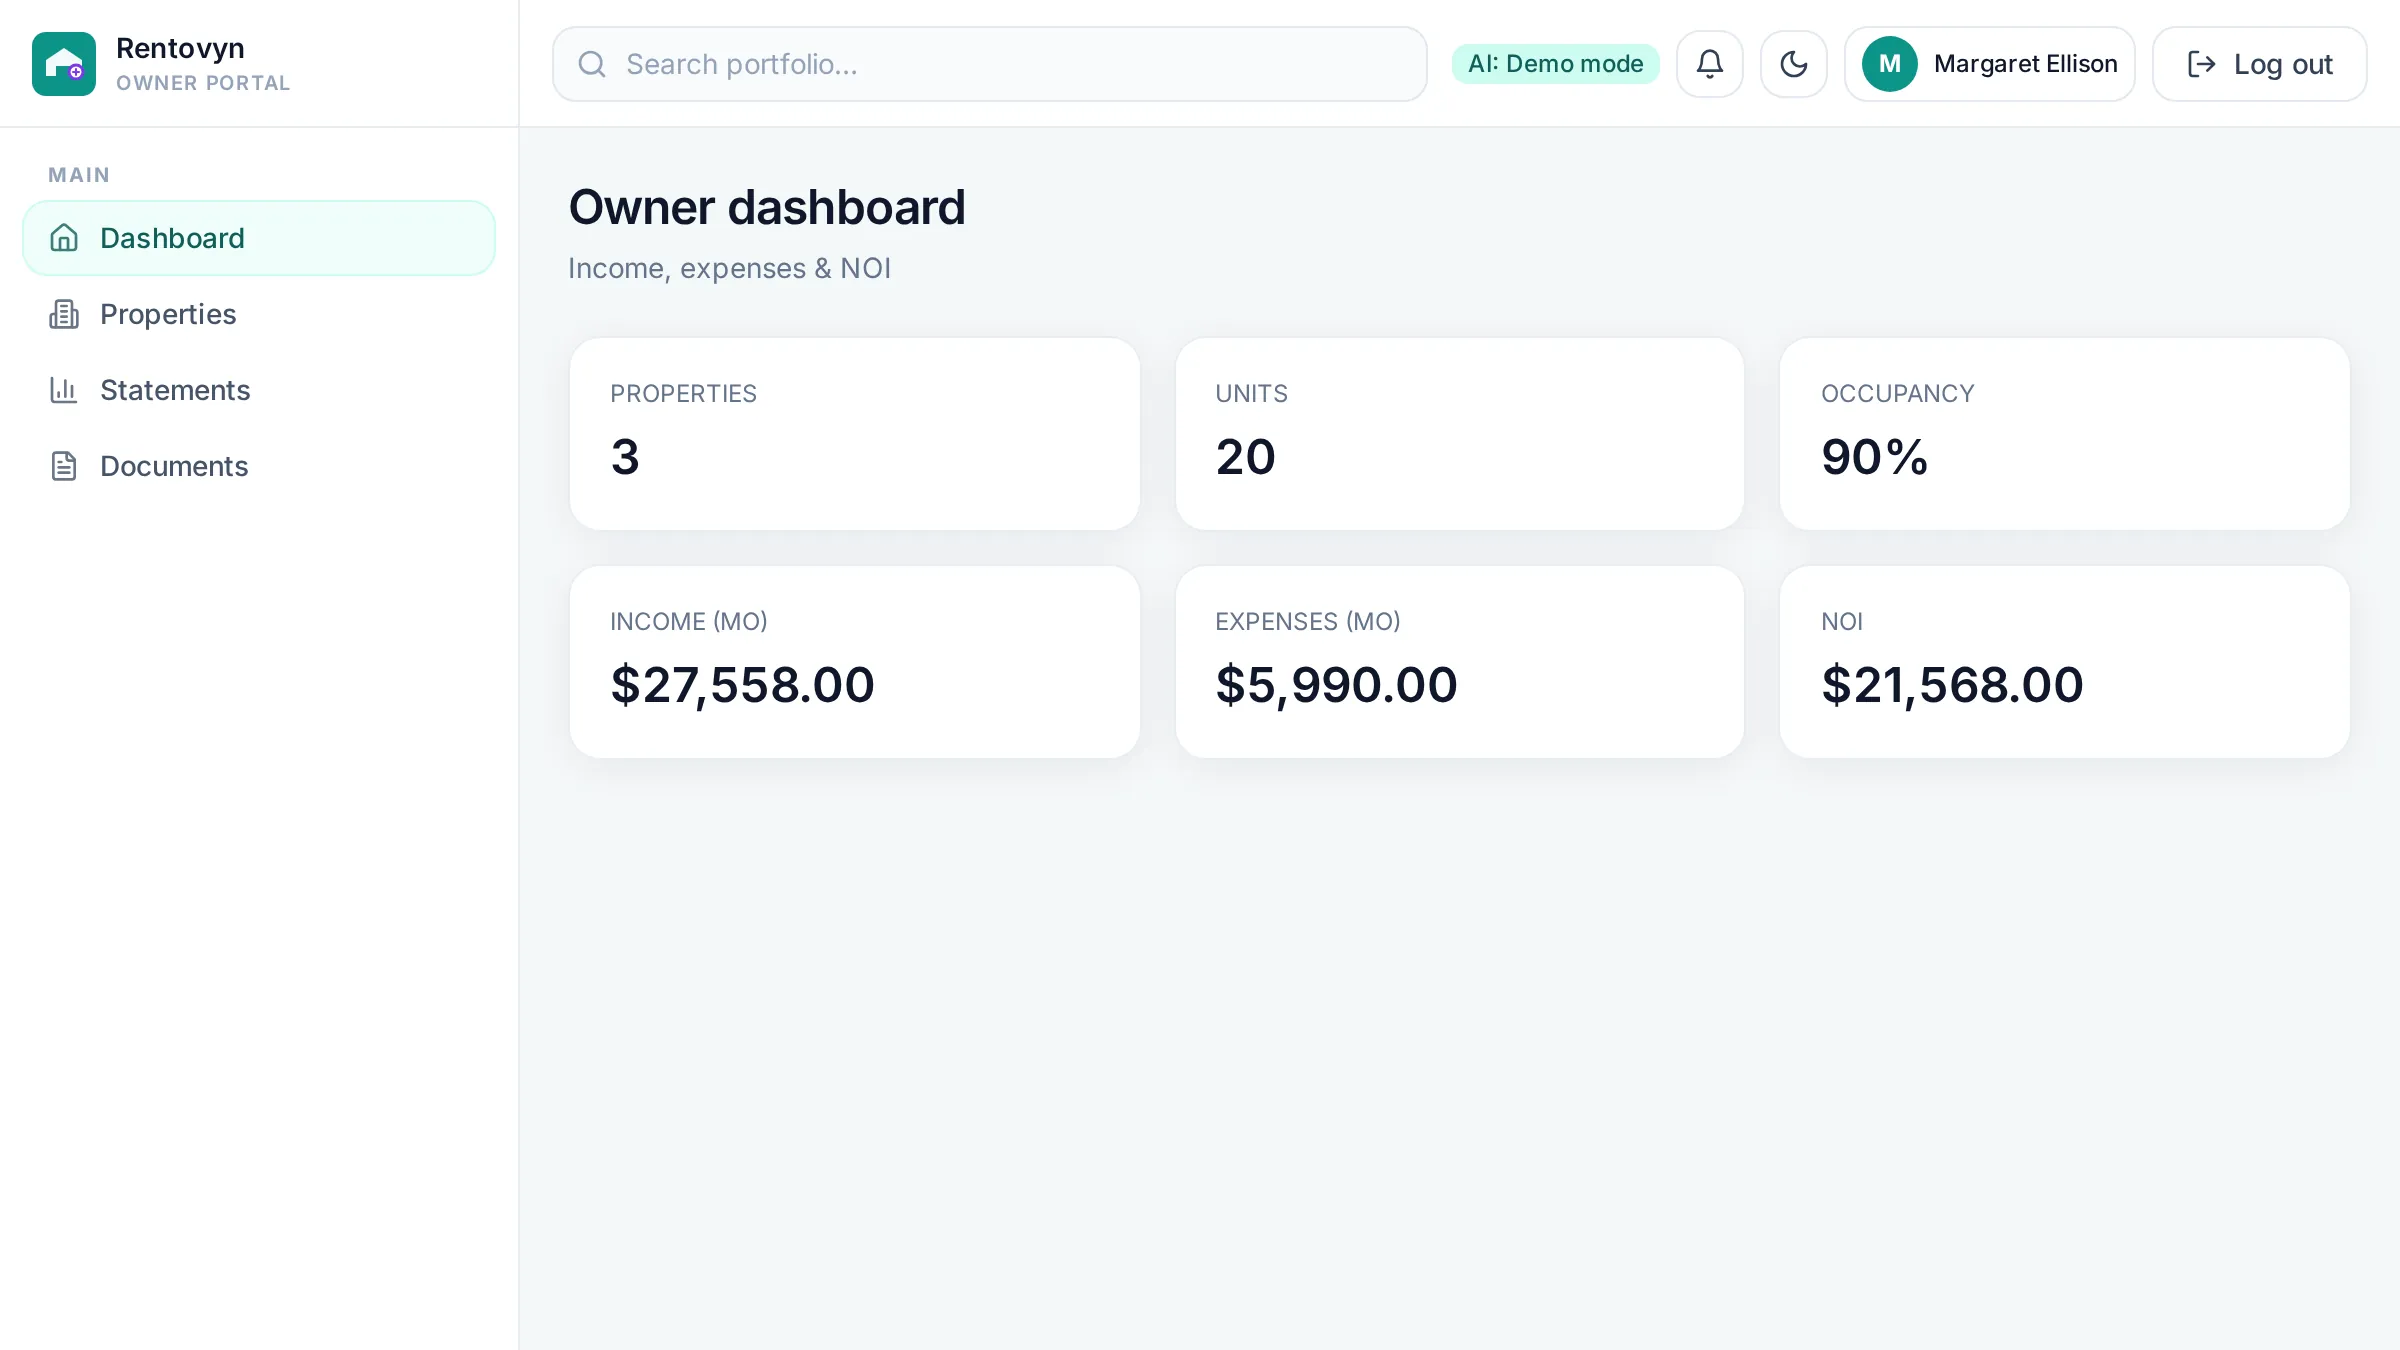The width and height of the screenshot is (2400, 1350).
Task: Click the EXPENSES (MO) card label
Action: pos(1308,621)
